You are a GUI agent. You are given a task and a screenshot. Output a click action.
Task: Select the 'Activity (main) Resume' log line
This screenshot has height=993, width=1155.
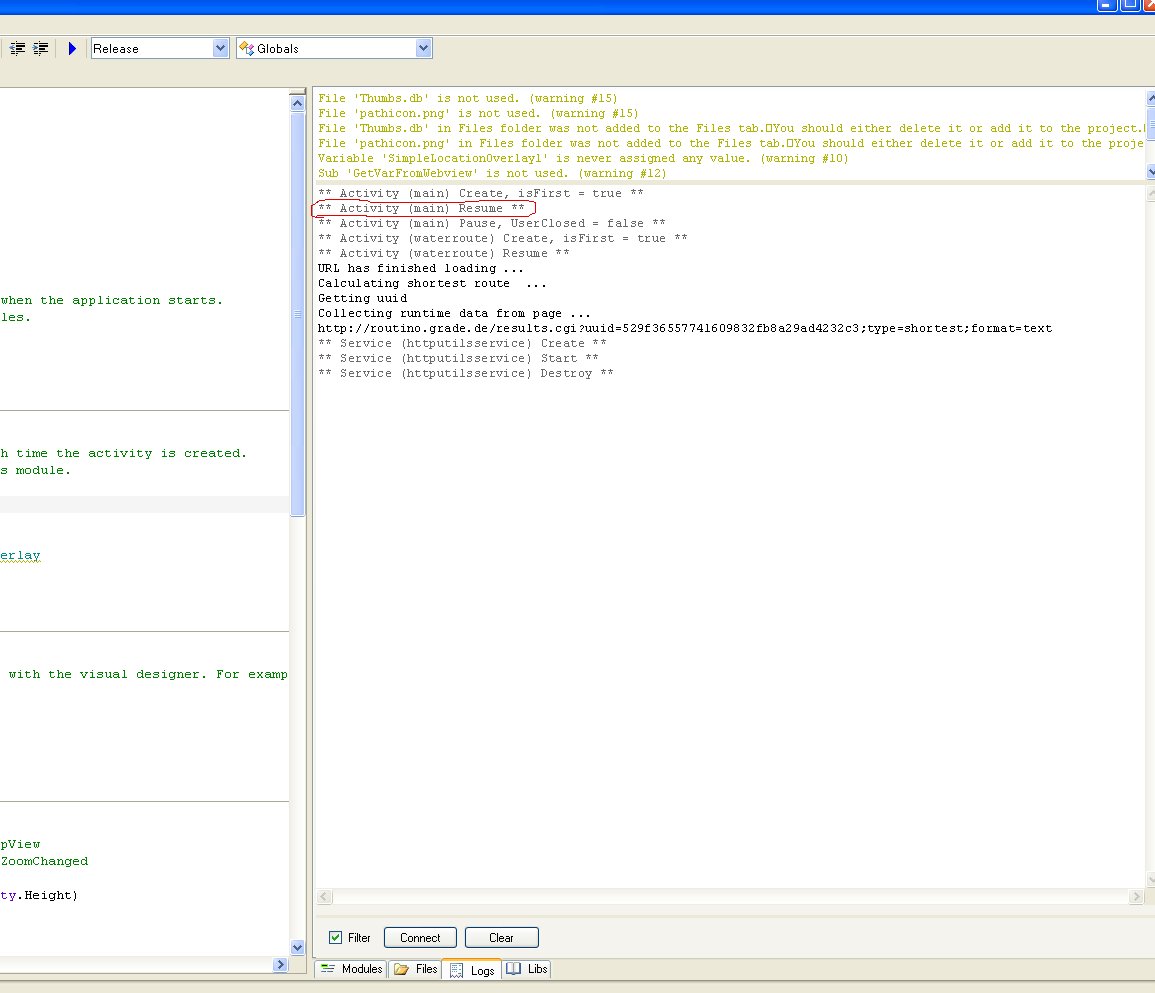(421, 208)
